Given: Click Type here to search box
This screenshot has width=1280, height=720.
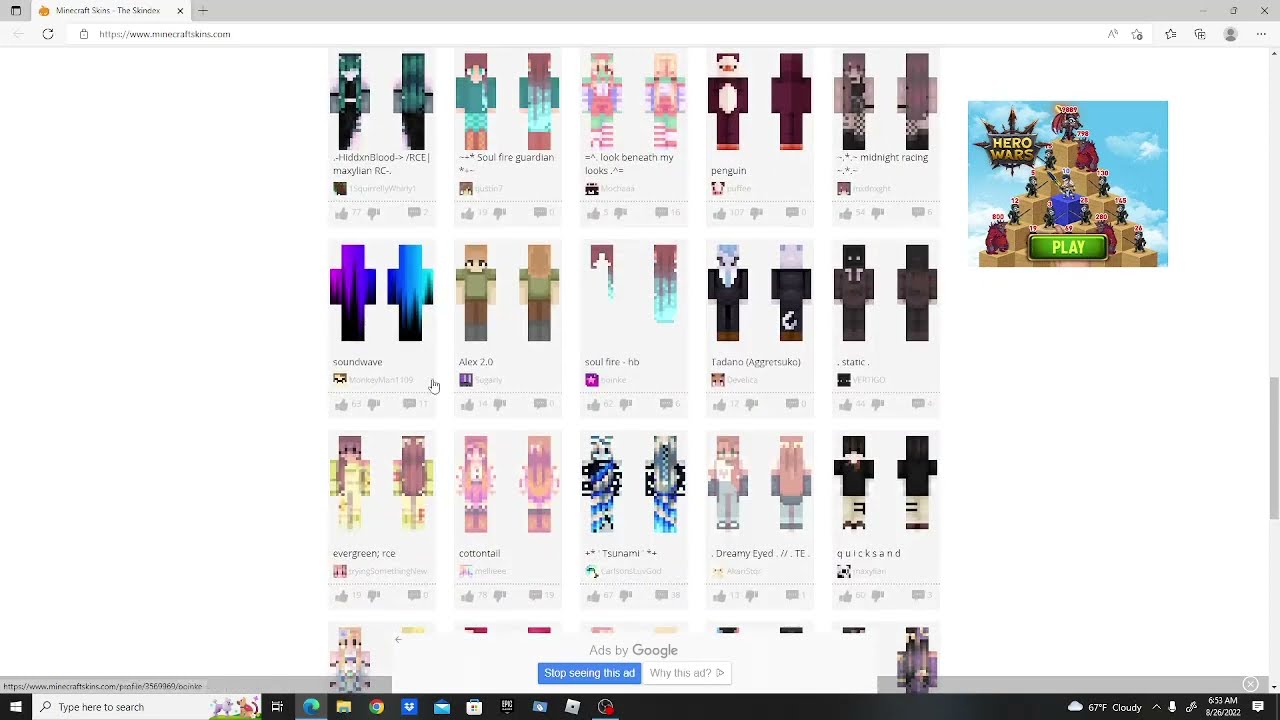Looking at the screenshot, I should click(145, 707).
